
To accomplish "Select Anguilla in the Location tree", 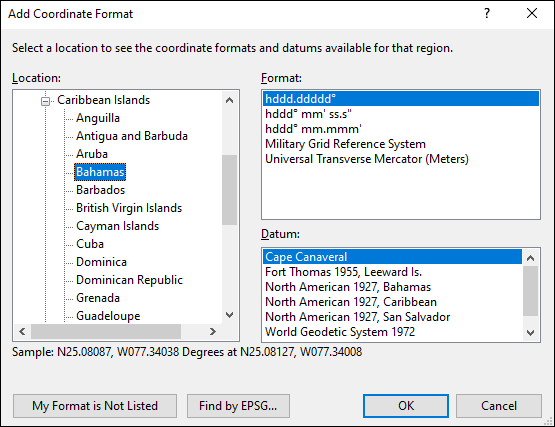I will [98, 118].
